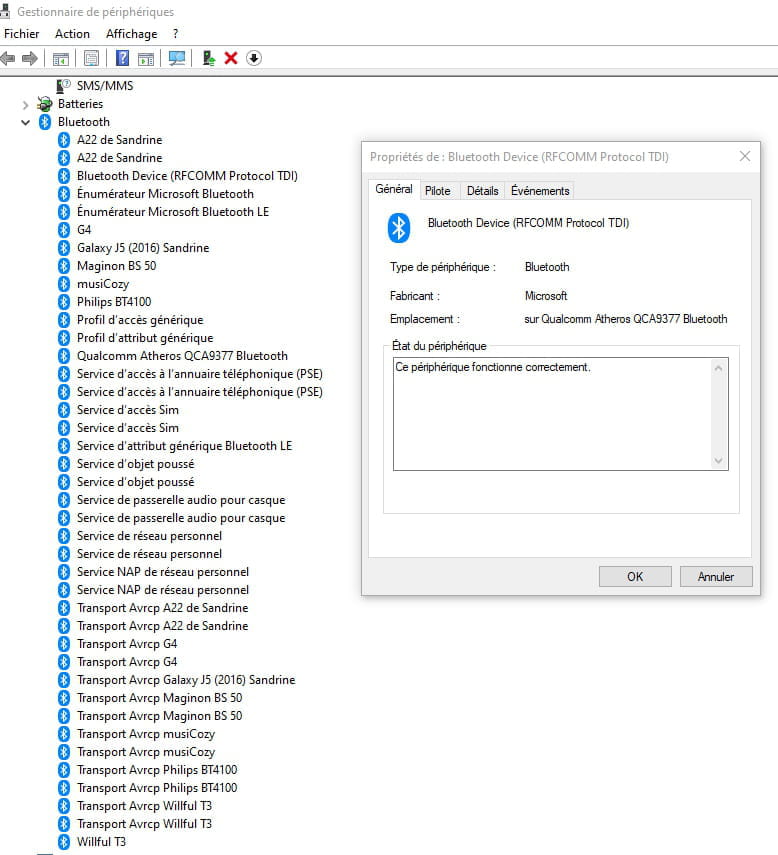Screen dimensions: 778x855
Task: Scan for hardware changes monitor icon
Action: point(177,58)
